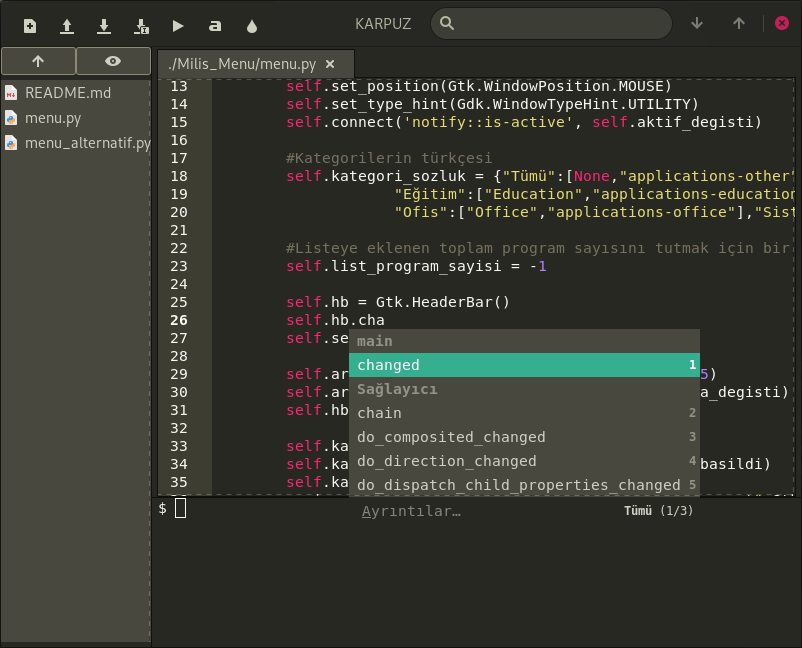Viewport: 802px width, 648px height.
Task: Click the 'self.hb.cha' code on line 26
Action: (x=335, y=320)
